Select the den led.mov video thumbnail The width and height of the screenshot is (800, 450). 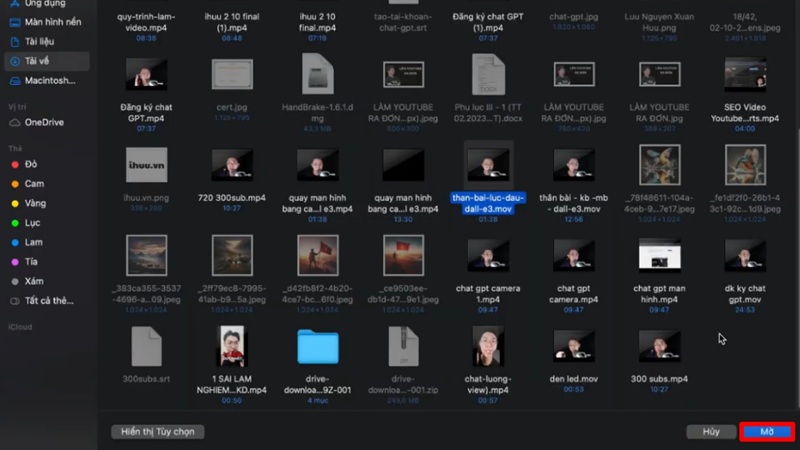[x=573, y=346]
